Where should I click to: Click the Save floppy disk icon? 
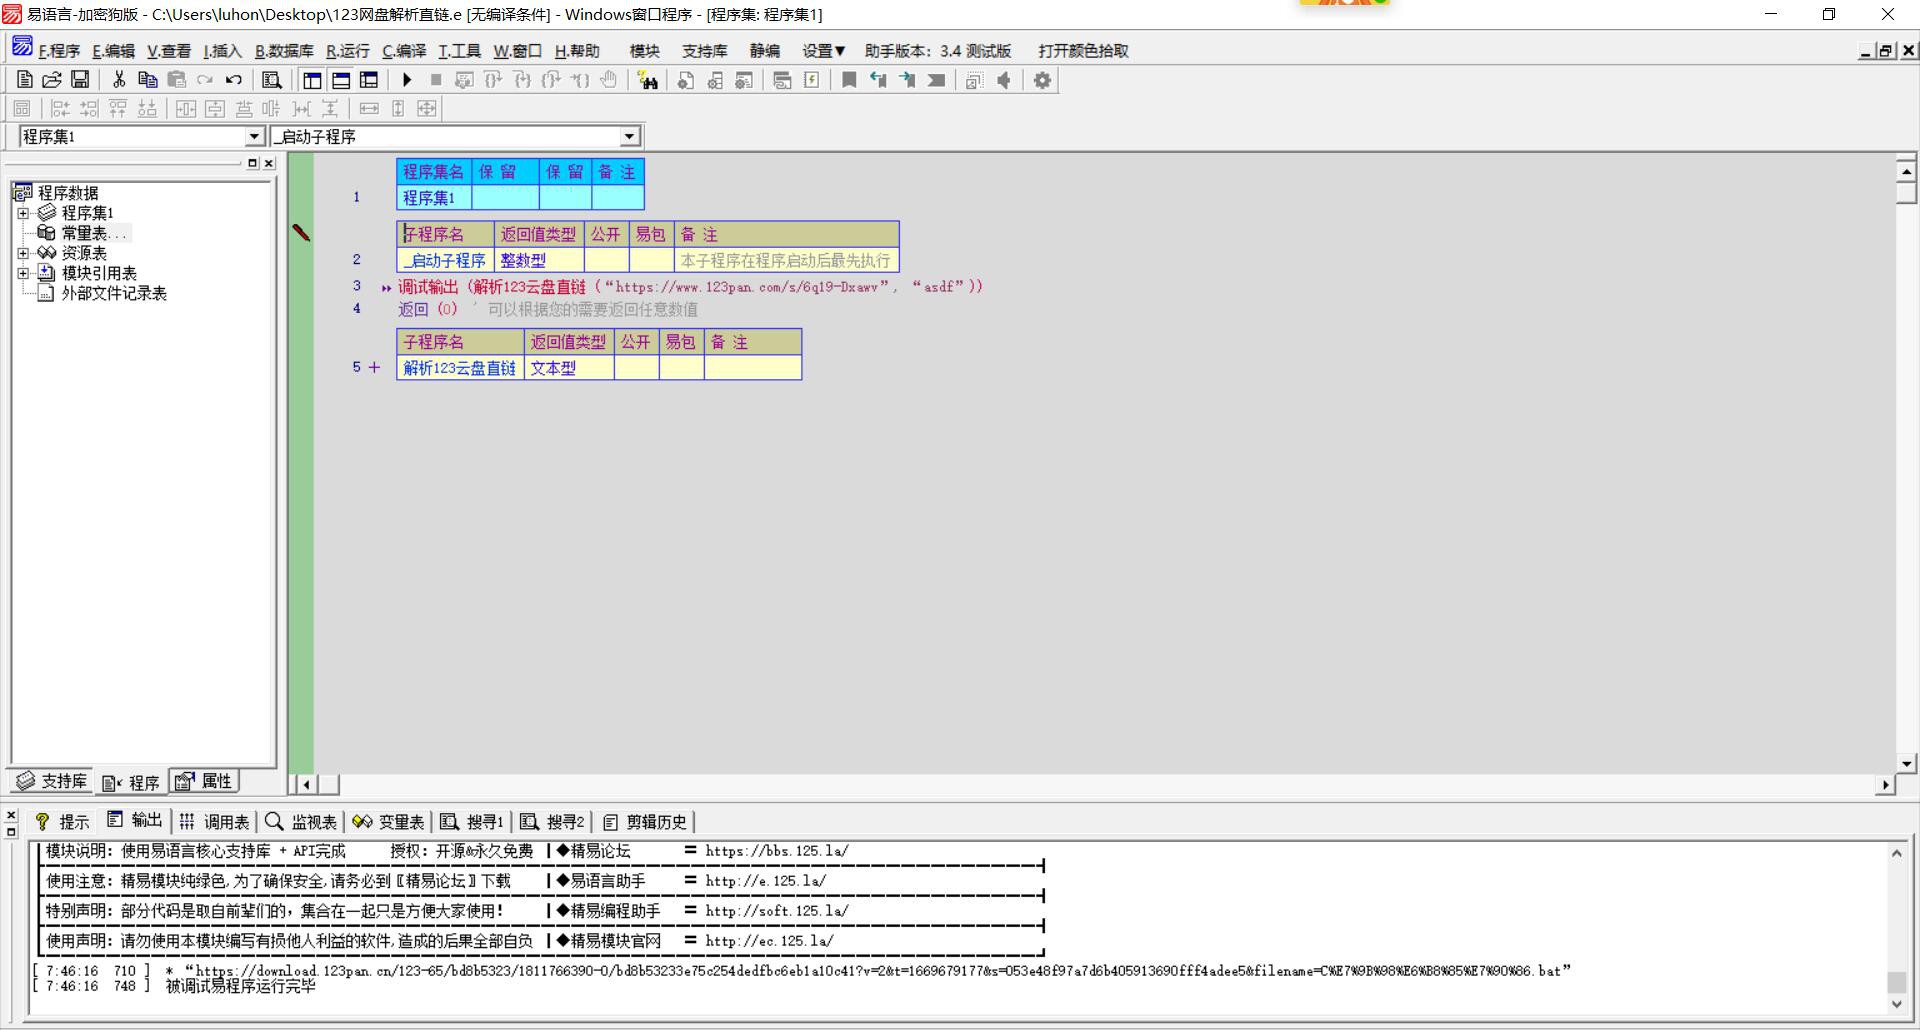click(x=80, y=80)
